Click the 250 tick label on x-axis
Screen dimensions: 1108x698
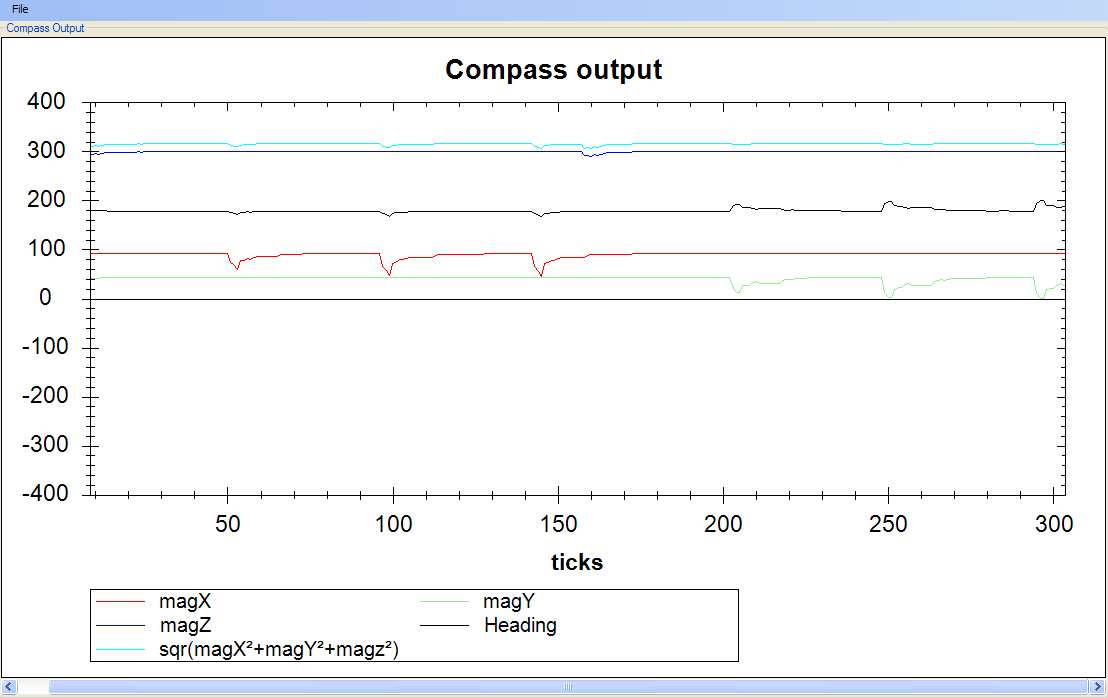pyautogui.click(x=888, y=524)
